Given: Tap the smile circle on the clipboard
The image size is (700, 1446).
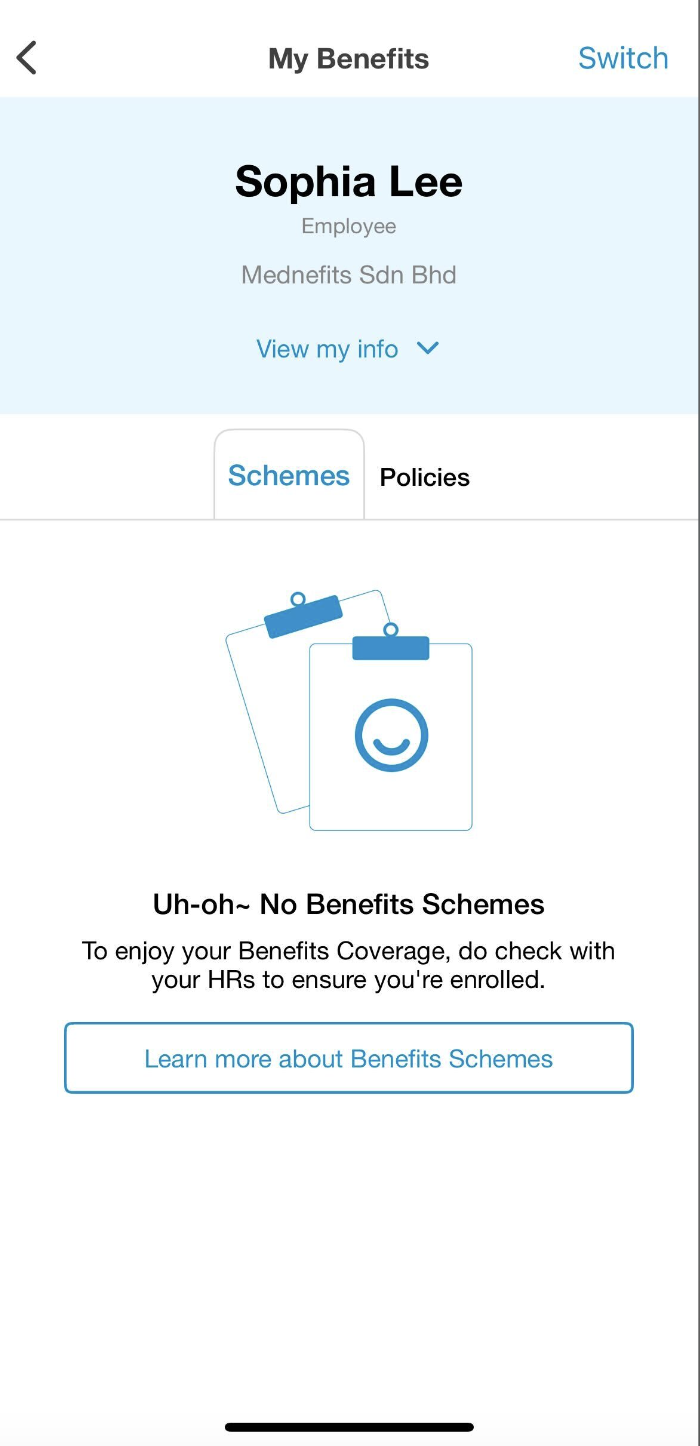Looking at the screenshot, I should [391, 735].
